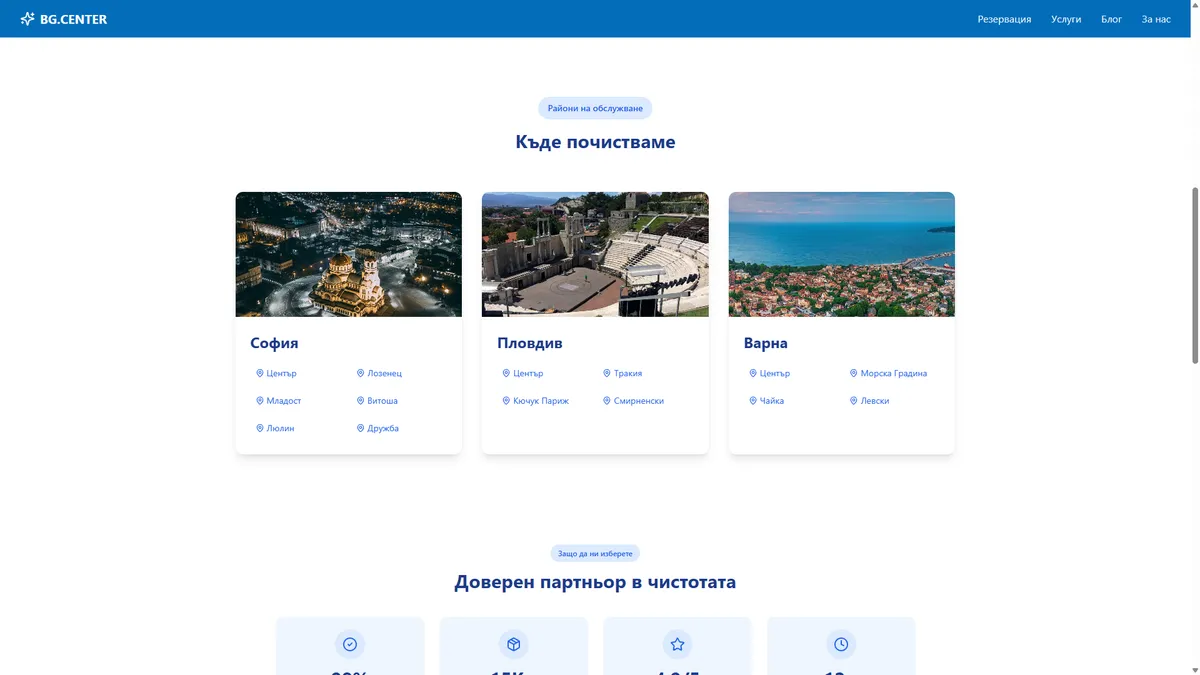Click the checkmark circle icon above 99%
This screenshot has width=1200, height=675.
click(349, 644)
